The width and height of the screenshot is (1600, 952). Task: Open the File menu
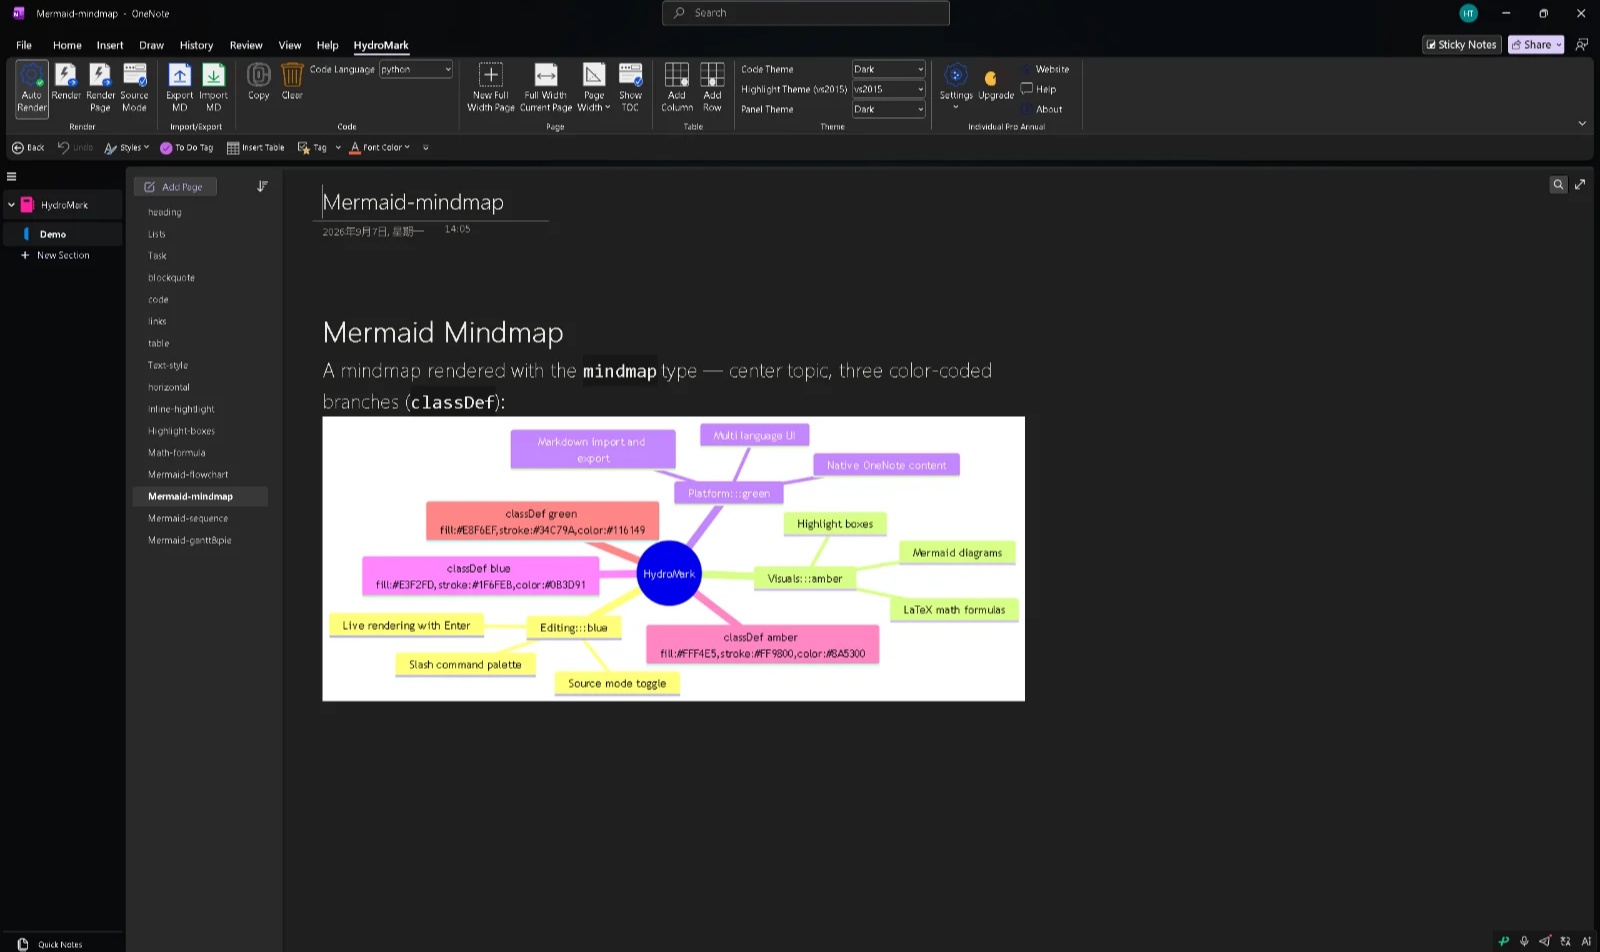point(24,45)
